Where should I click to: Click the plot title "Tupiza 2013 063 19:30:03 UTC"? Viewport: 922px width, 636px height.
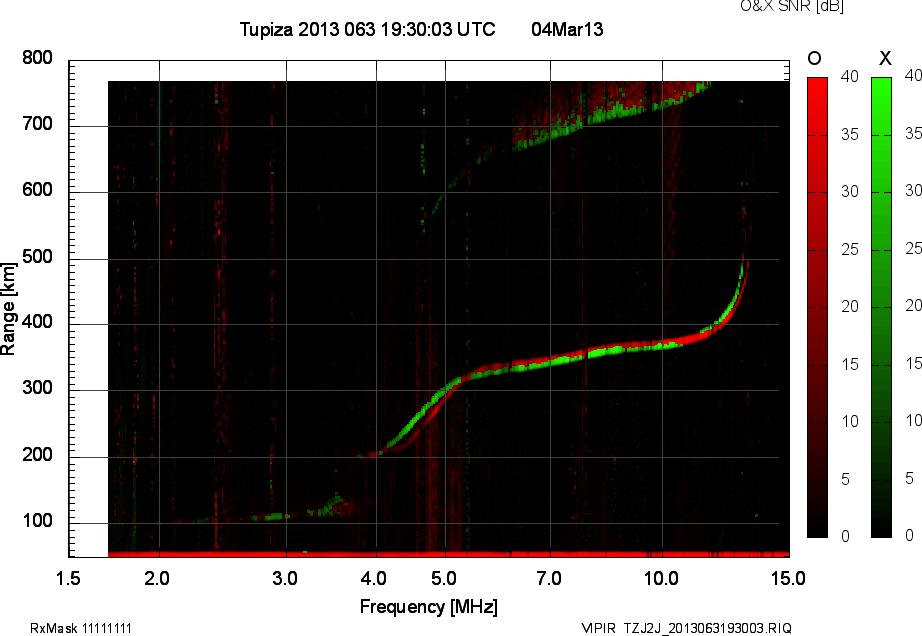[x=368, y=29]
